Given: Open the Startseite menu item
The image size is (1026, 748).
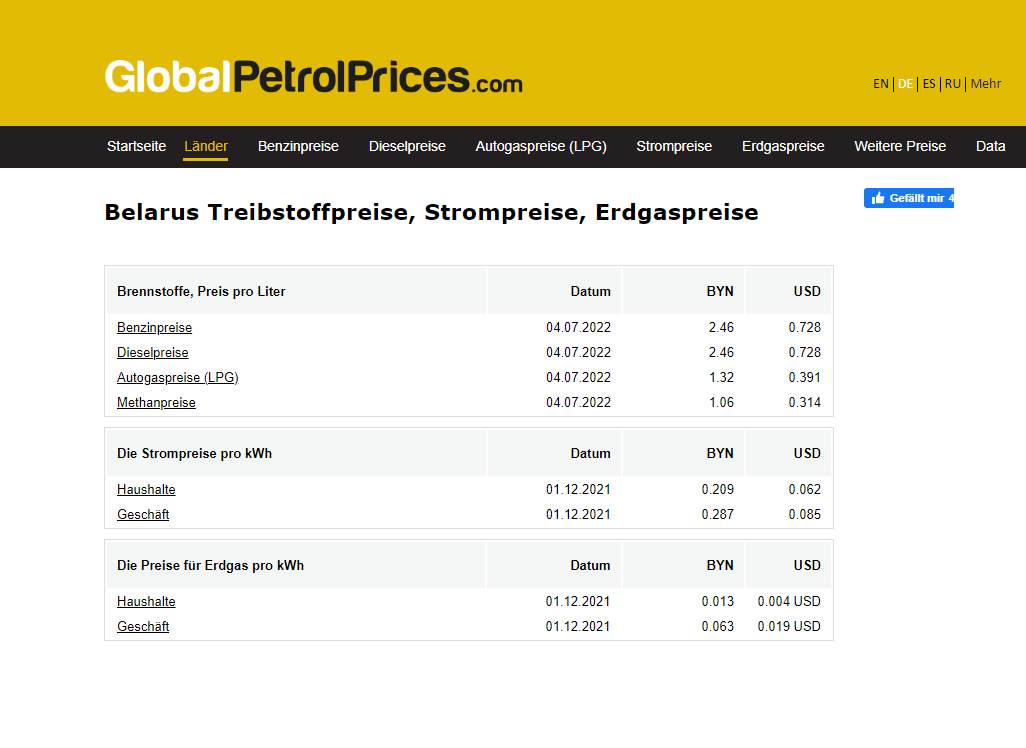Looking at the screenshot, I should [x=136, y=146].
